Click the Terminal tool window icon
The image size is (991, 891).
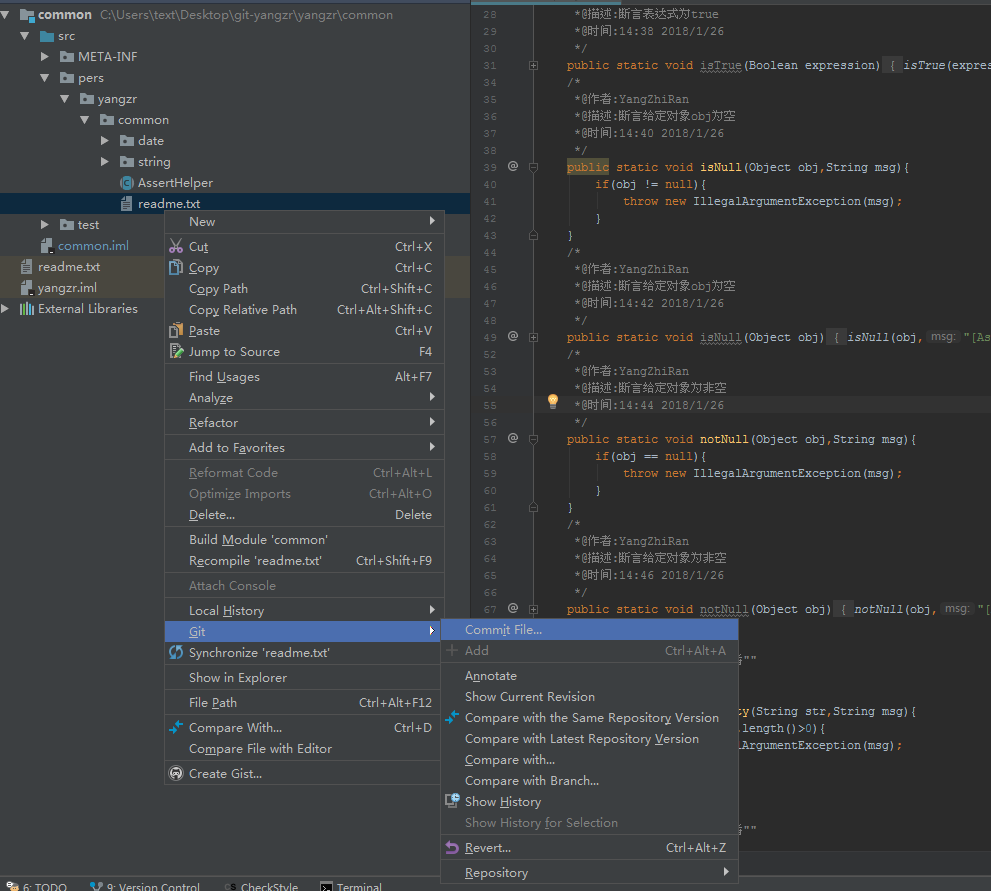coord(326,887)
